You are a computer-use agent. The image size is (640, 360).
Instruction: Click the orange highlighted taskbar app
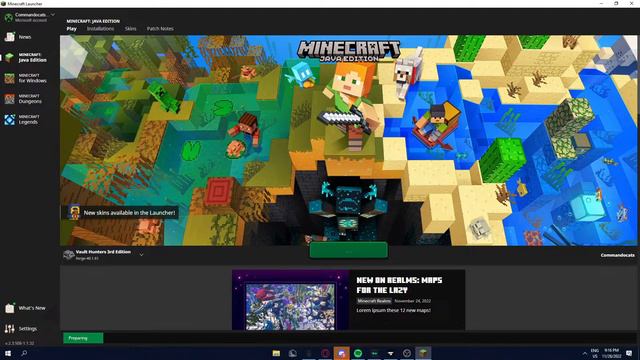(x=342, y=353)
